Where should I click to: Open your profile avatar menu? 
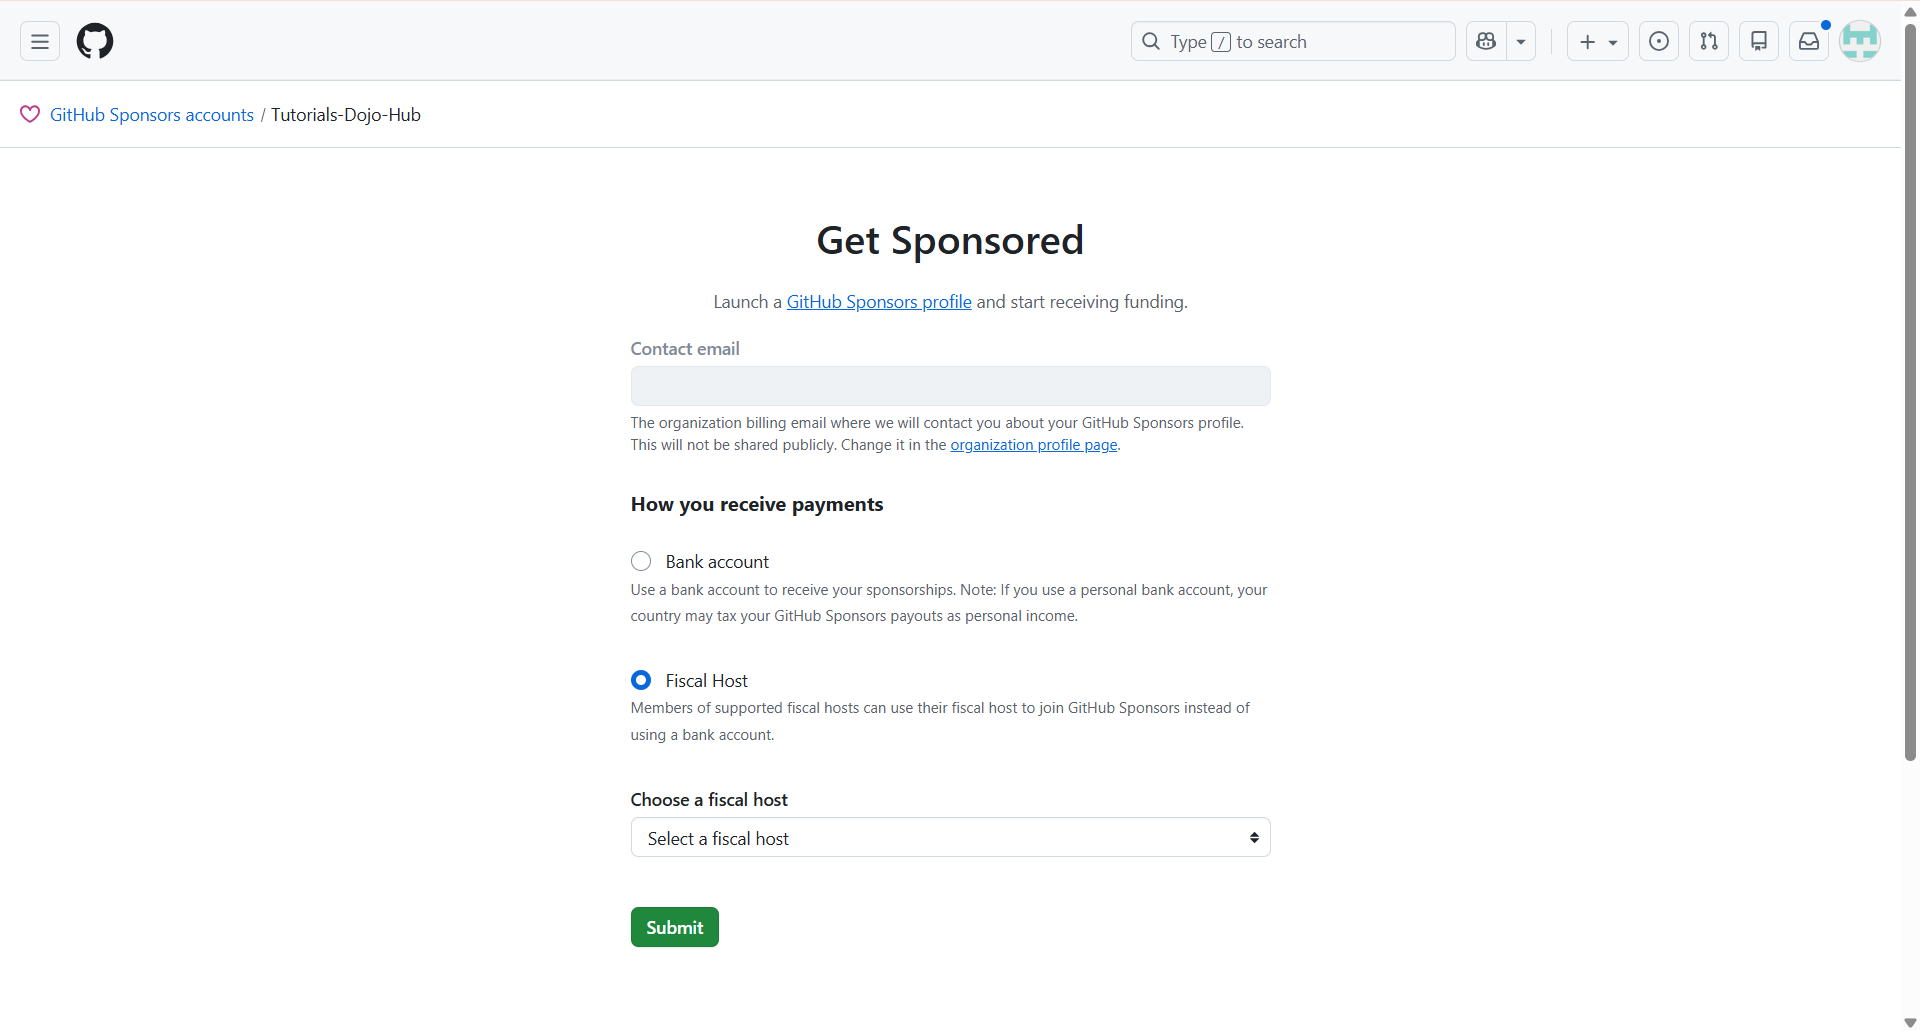tap(1860, 41)
